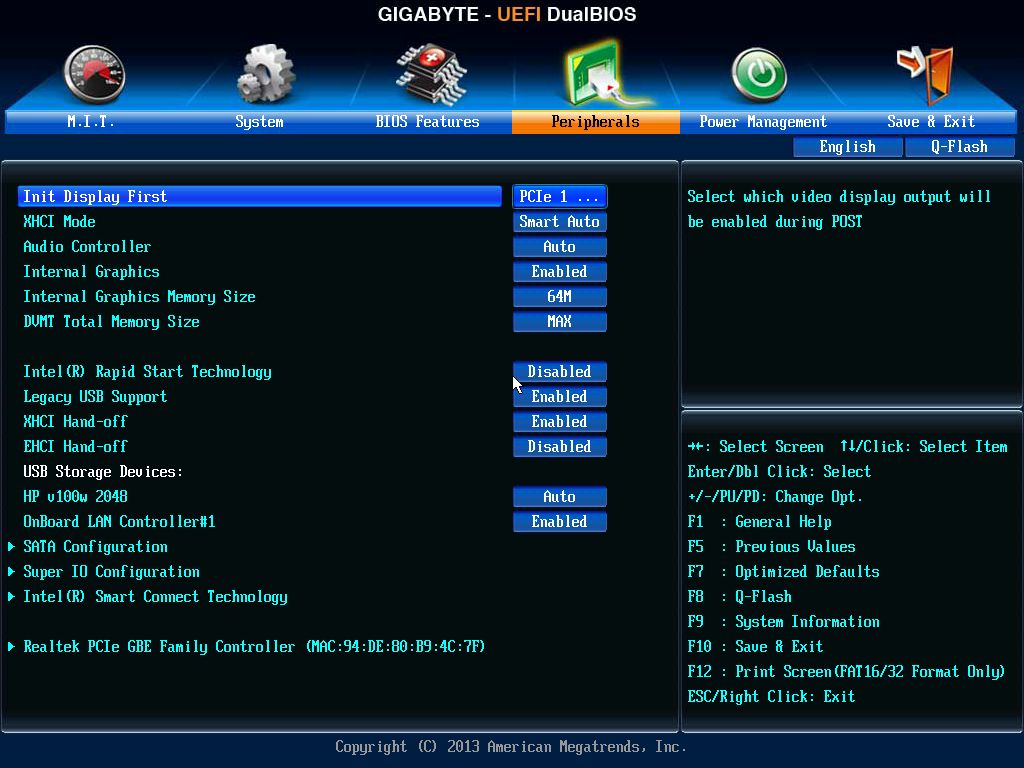The image size is (1024, 768).
Task: Click the ESC/Right Click: Exit help line
Action: [771, 696]
